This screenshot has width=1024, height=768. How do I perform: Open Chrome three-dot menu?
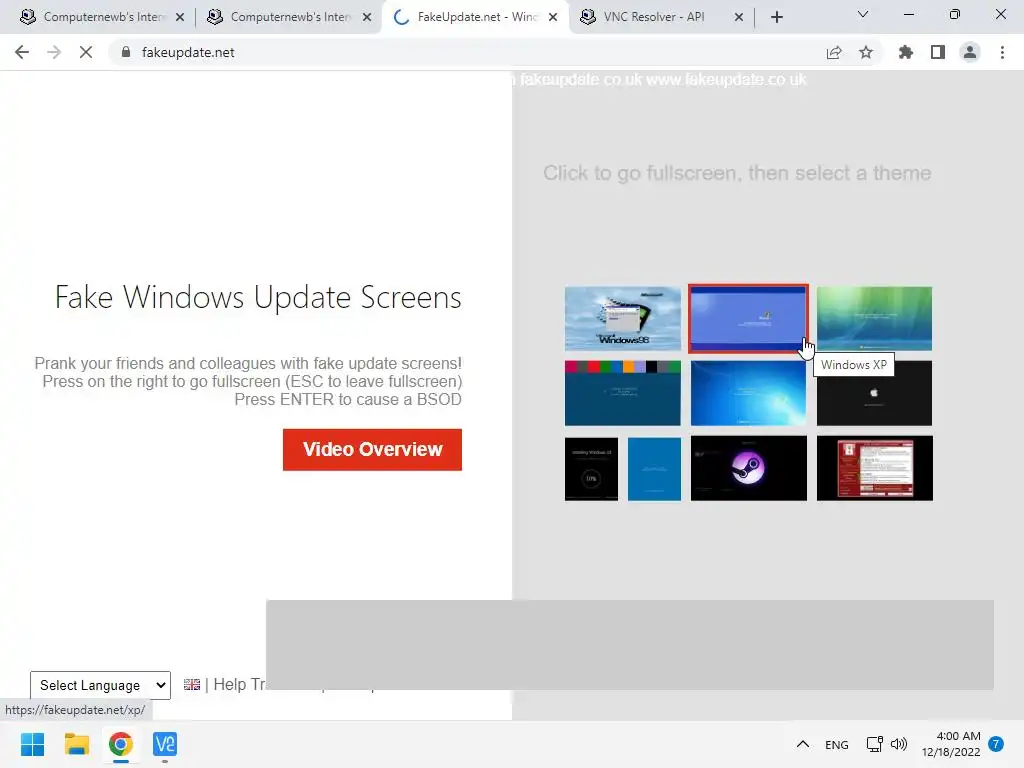[1002, 52]
